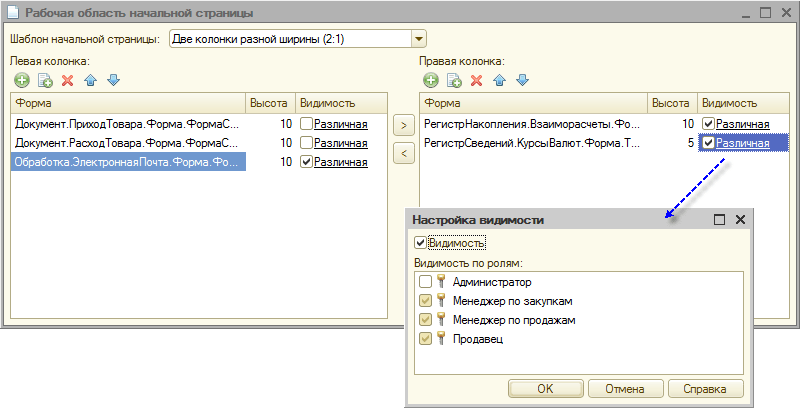The height and width of the screenshot is (408, 800).
Task: Toggle Менеджер по закупкам role checkbox
Action: pyautogui.click(x=426, y=301)
